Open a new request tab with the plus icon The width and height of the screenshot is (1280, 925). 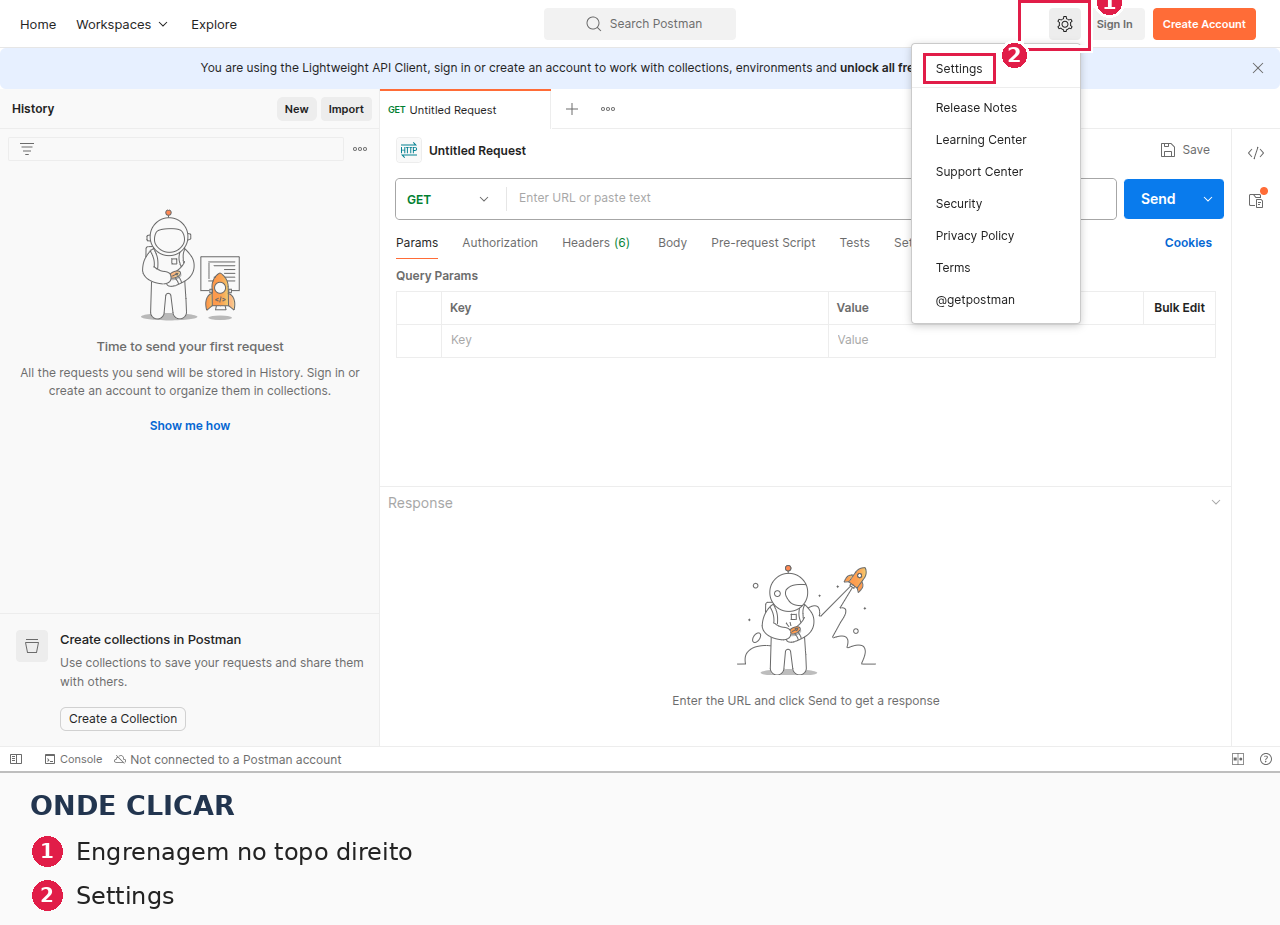(572, 109)
